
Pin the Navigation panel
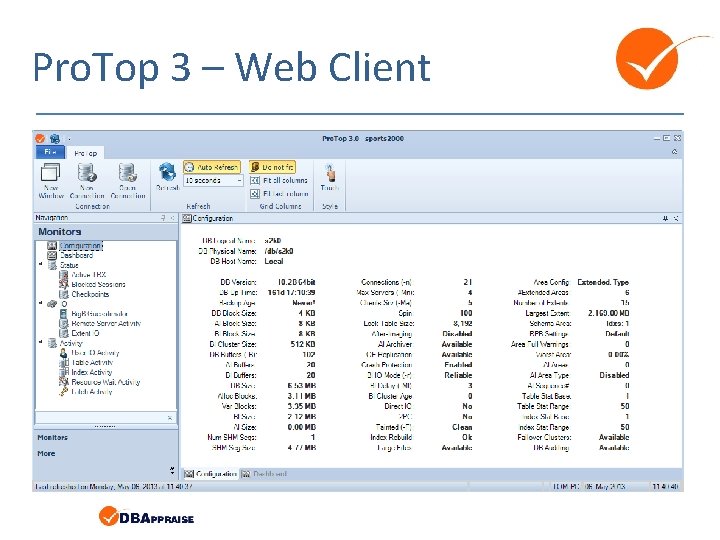pyautogui.click(x=163, y=218)
